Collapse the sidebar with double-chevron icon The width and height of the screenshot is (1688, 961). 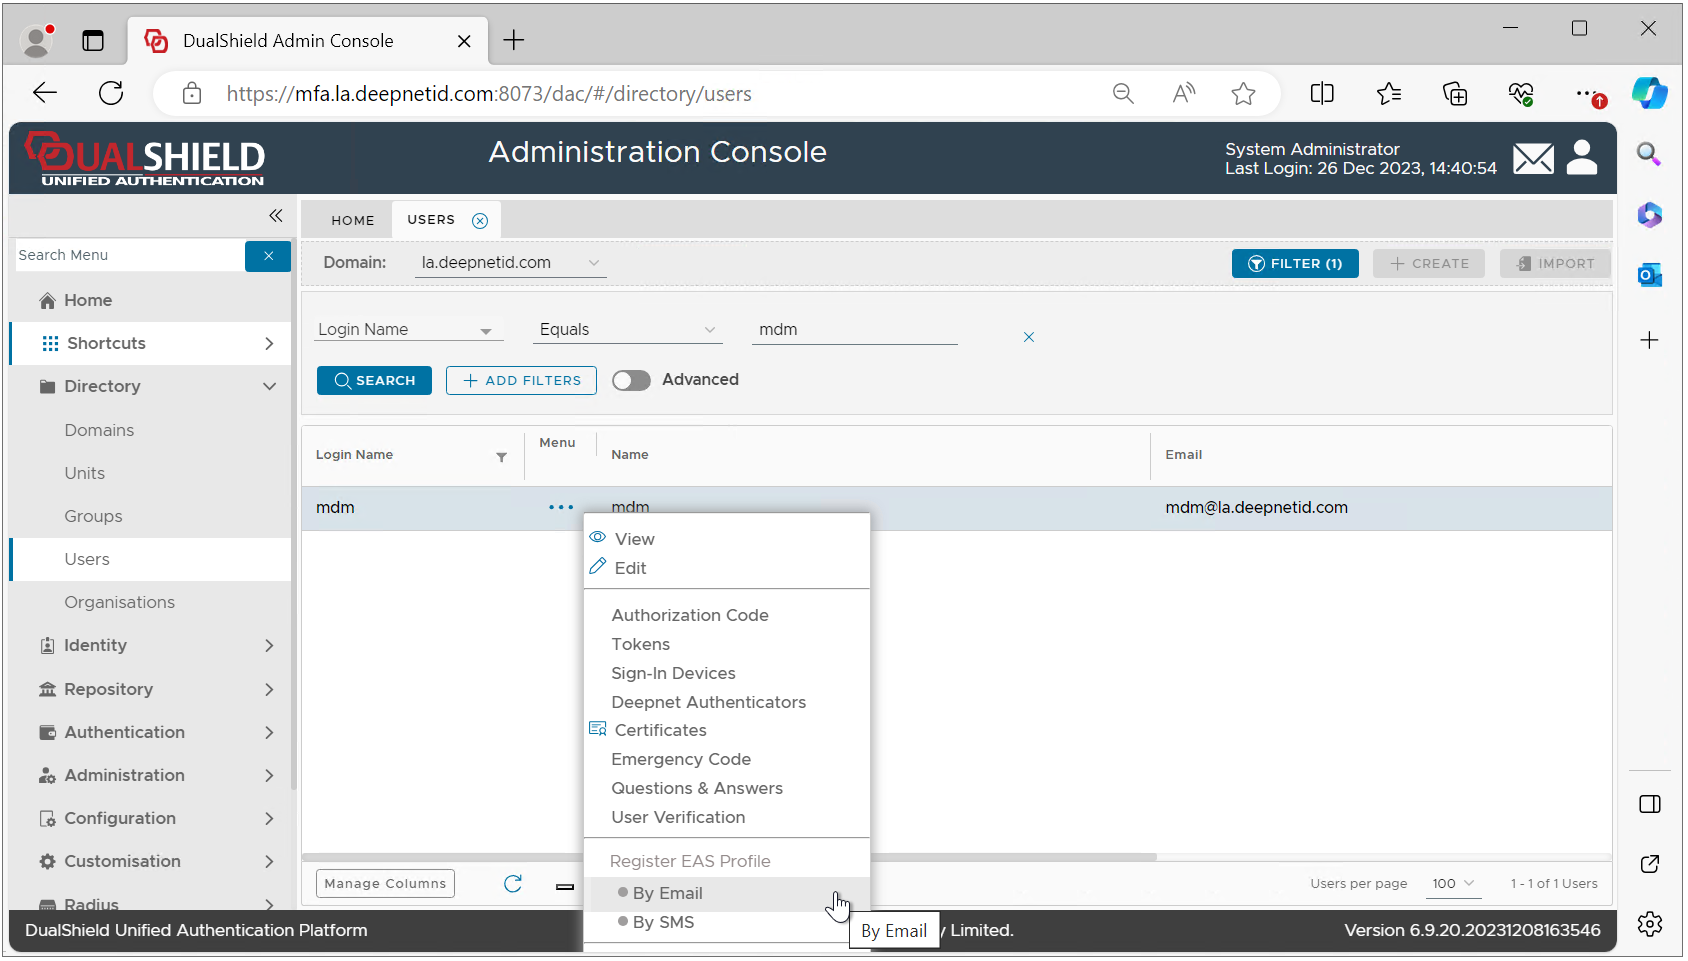click(275, 216)
